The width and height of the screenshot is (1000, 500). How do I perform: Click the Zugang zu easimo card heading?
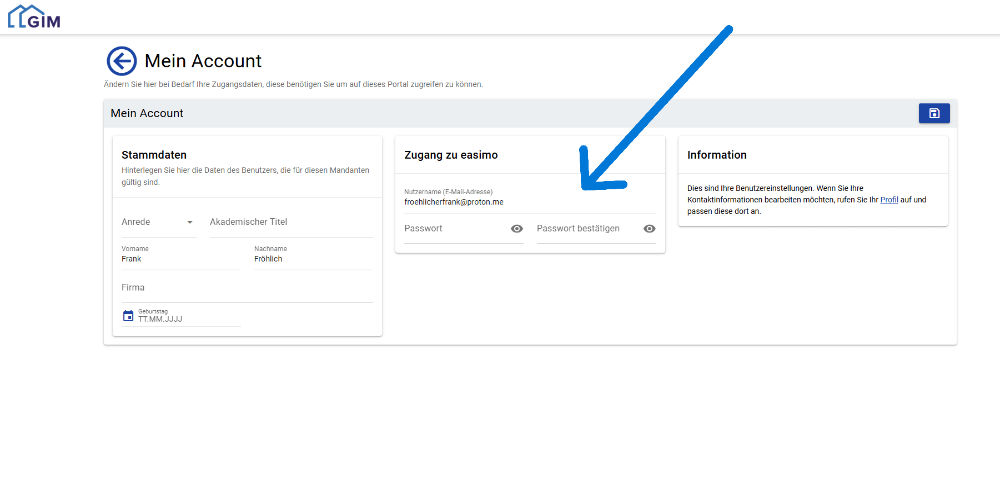tap(451, 155)
